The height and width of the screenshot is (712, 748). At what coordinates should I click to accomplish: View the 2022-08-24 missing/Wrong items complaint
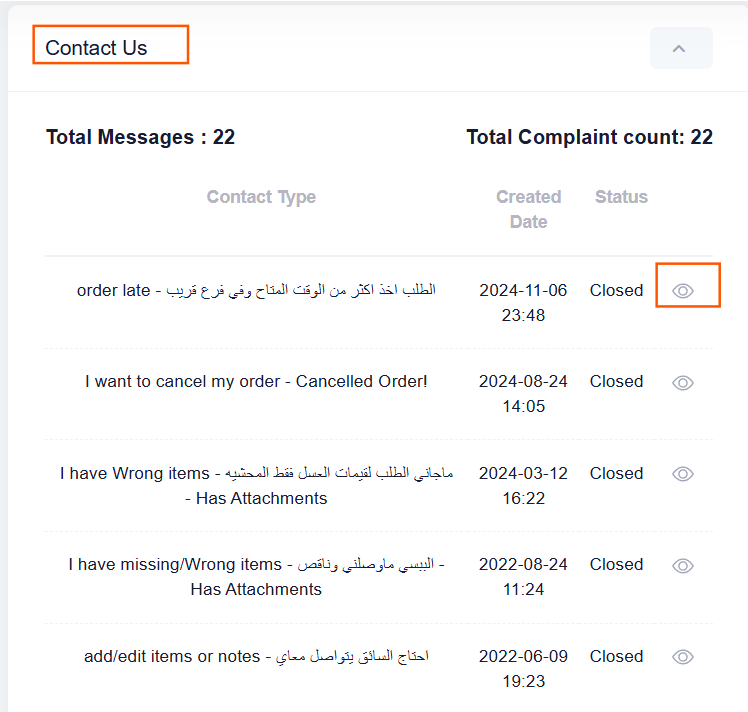coord(683,566)
